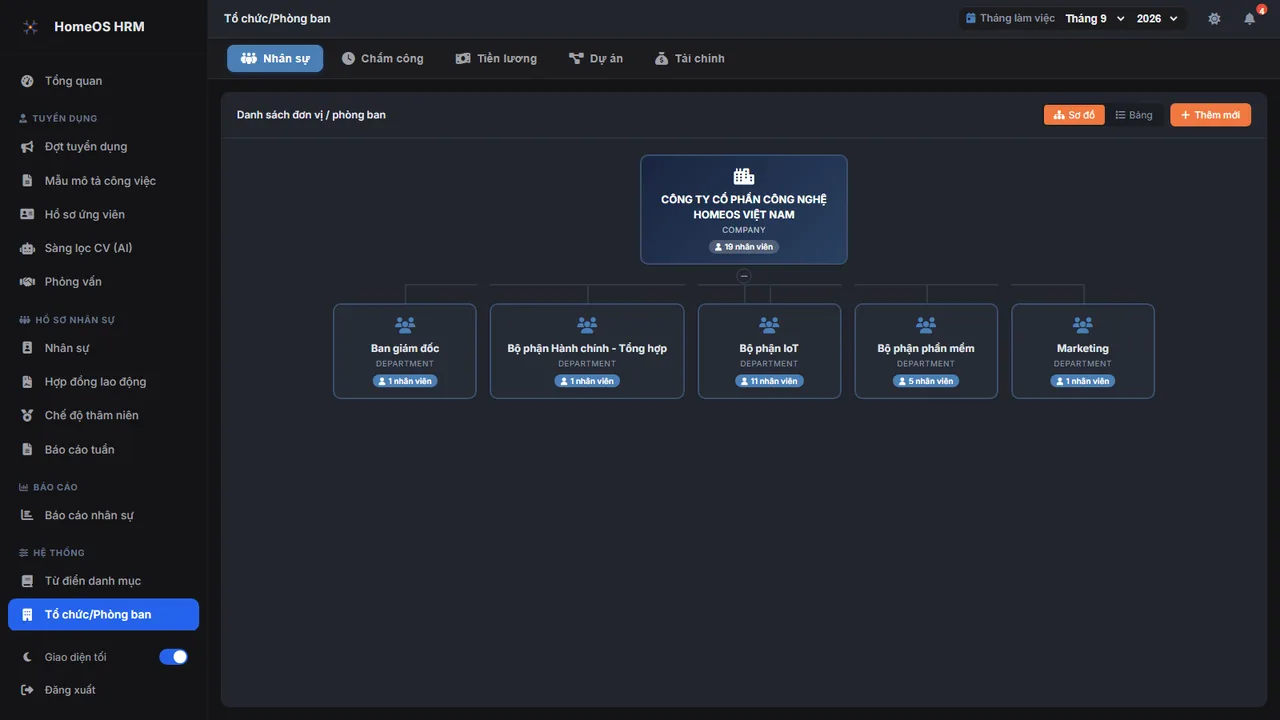
Task: Click the HomeOS HRM logo icon
Action: [31, 27]
